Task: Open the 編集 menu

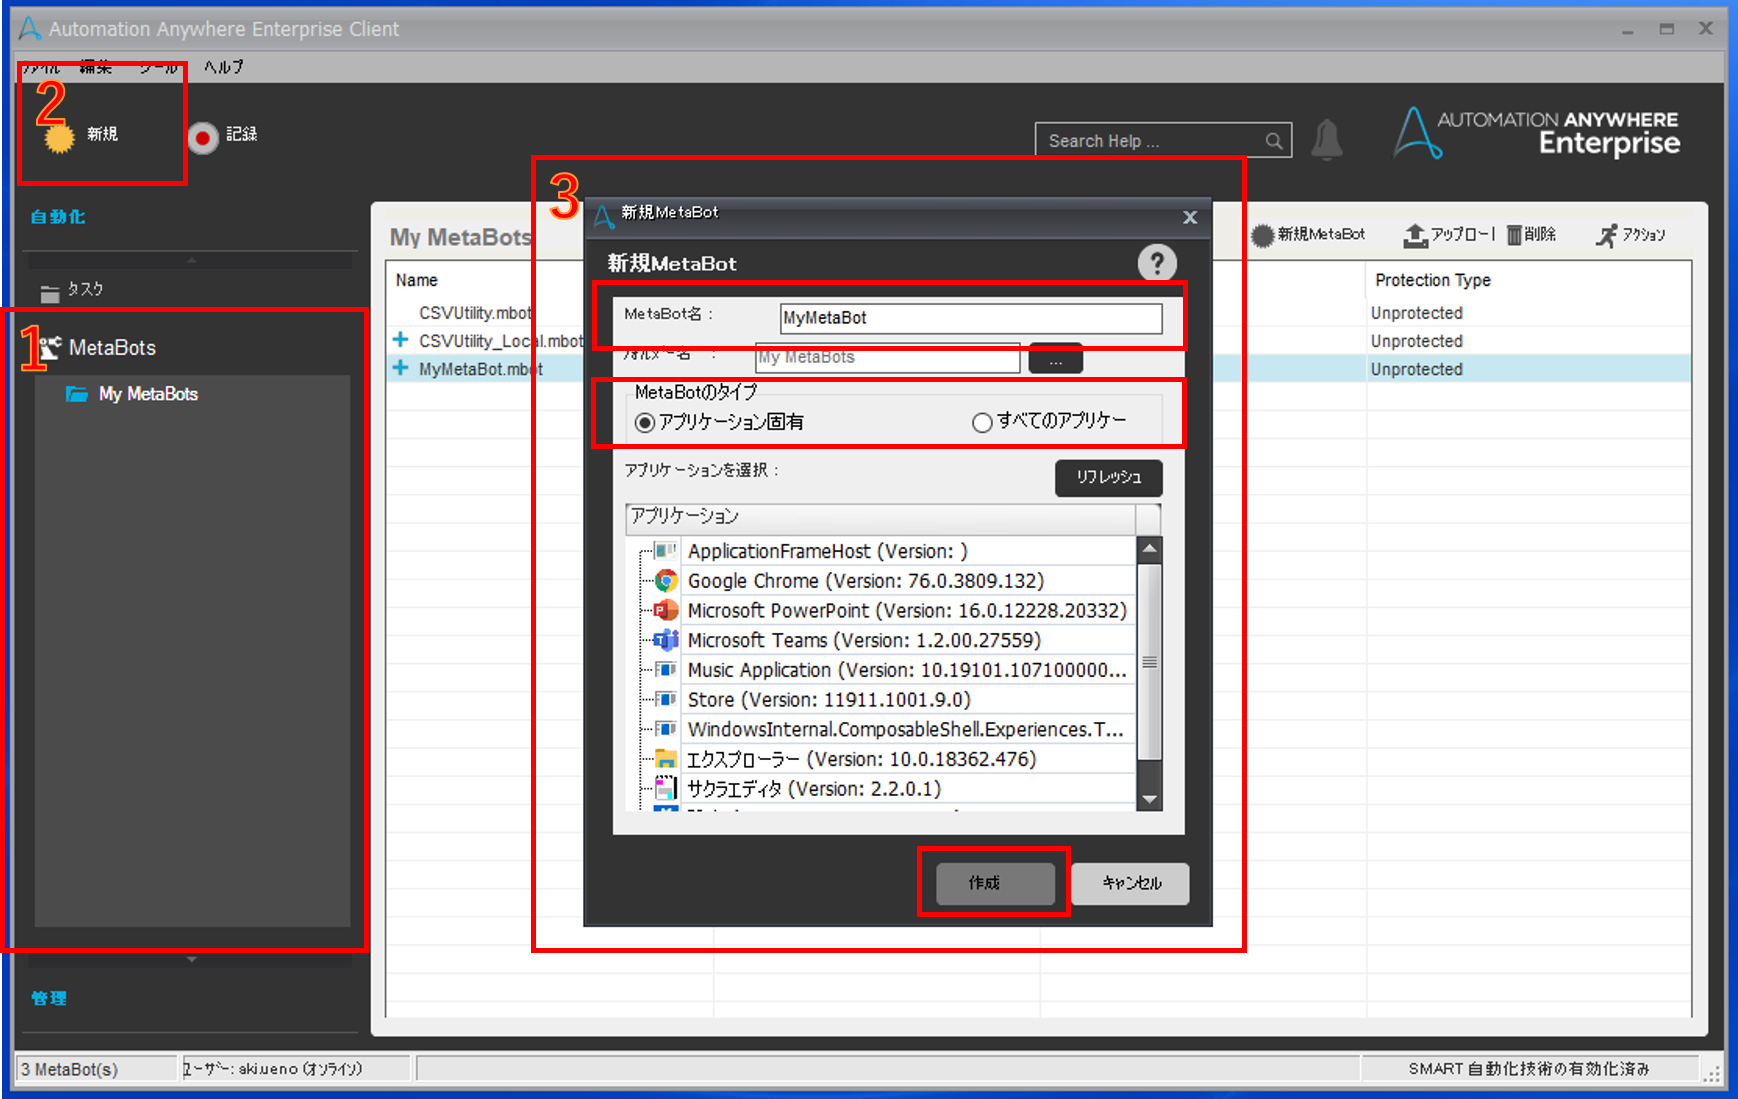Action: point(96,68)
